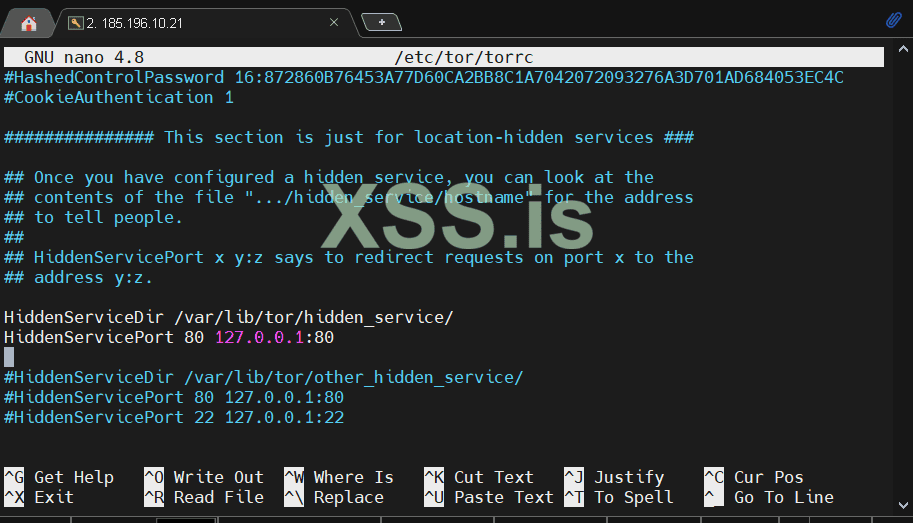
Task: Click the pink 127.0.0.1 address
Action: (x=259, y=337)
